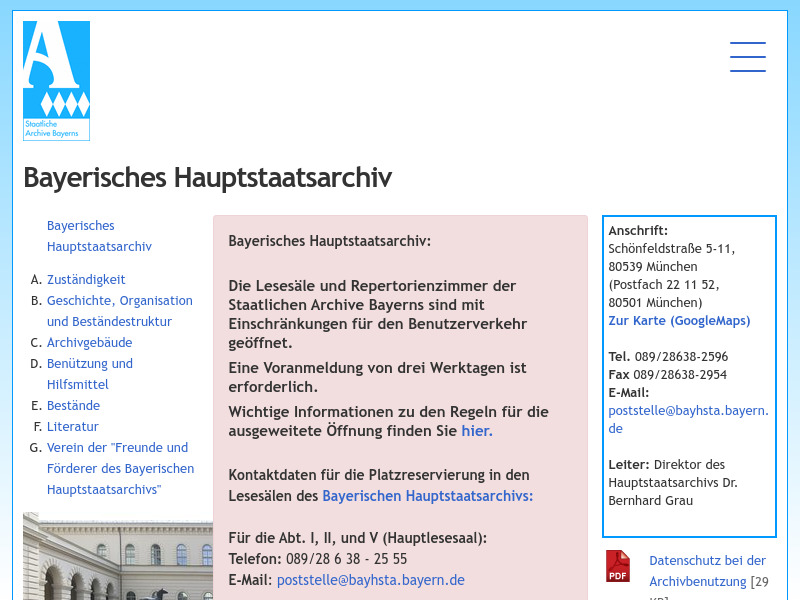The width and height of the screenshot is (800, 600).
Task: Select "Bayerisches Hauptstaatsarchiv" at top of sidebar
Action: 99,236
